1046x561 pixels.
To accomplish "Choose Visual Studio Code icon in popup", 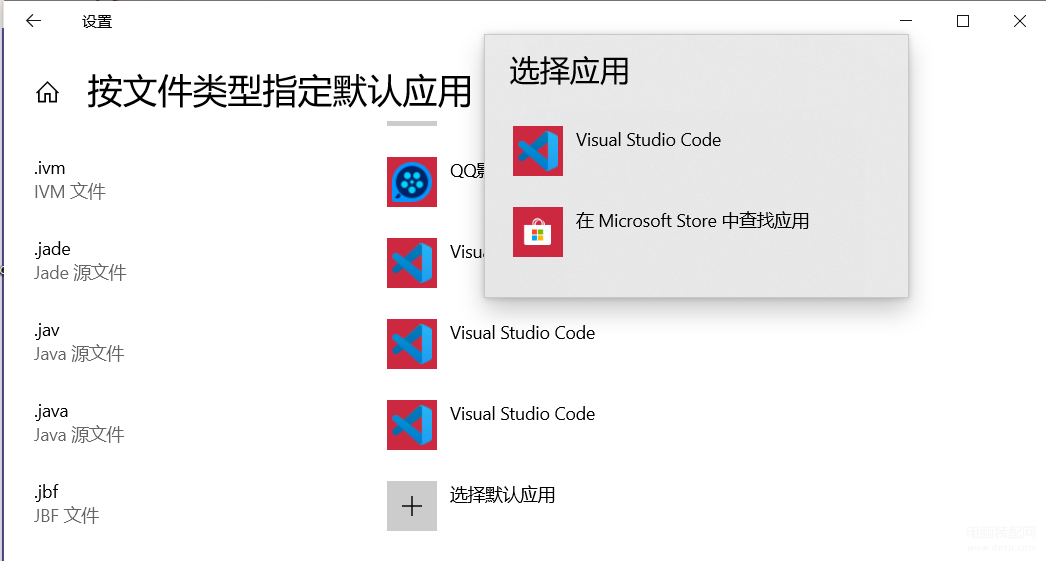I will pyautogui.click(x=538, y=151).
